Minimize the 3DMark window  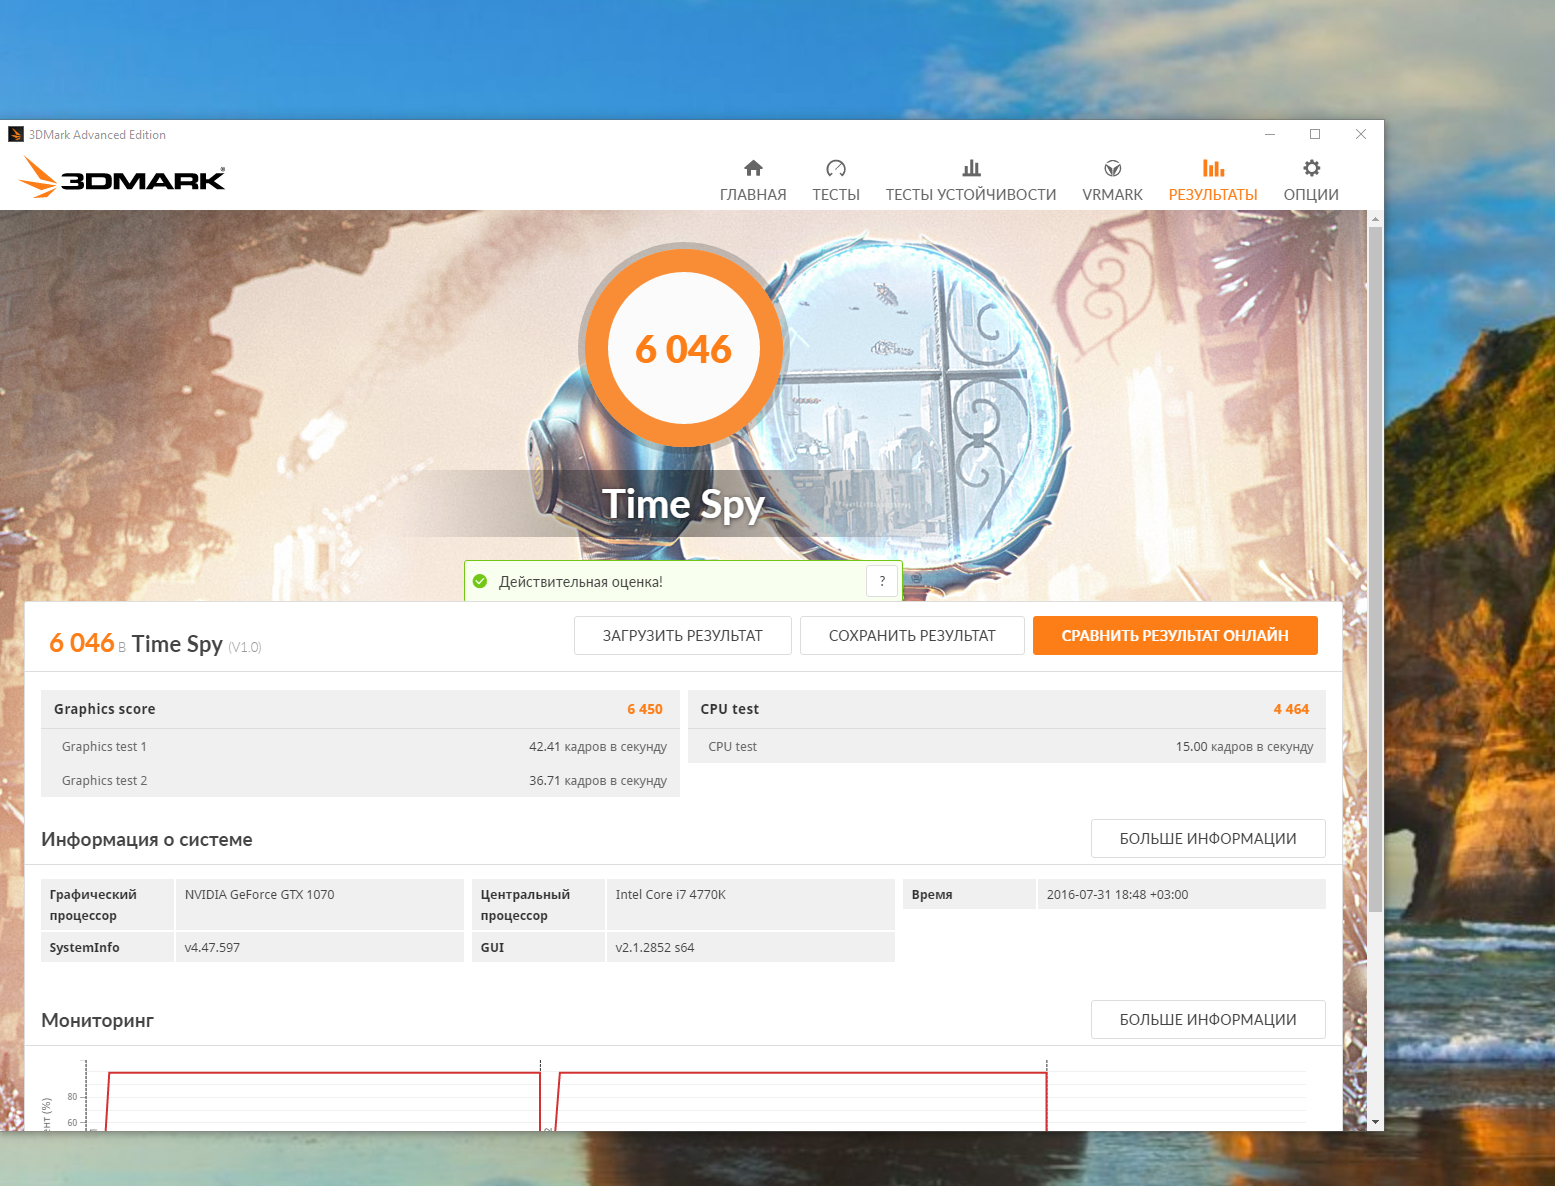pos(1270,134)
